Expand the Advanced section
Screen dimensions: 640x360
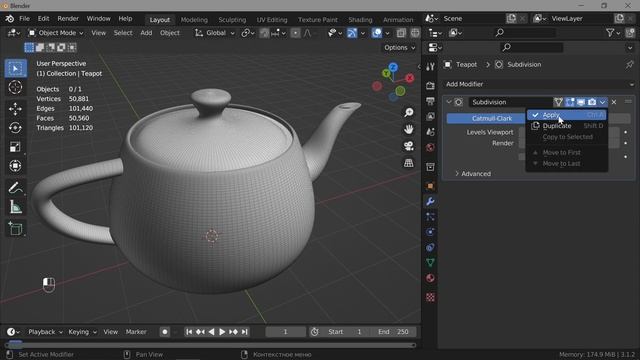point(473,174)
